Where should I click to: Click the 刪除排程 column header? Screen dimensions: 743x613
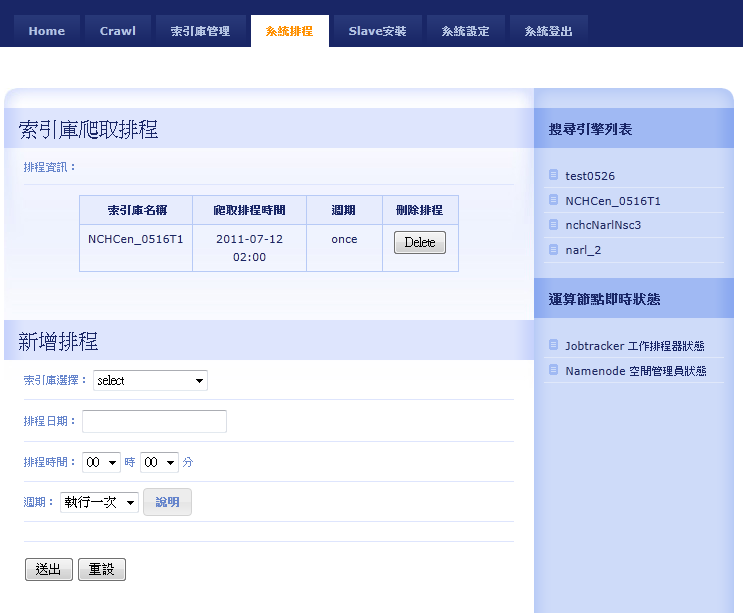point(420,210)
